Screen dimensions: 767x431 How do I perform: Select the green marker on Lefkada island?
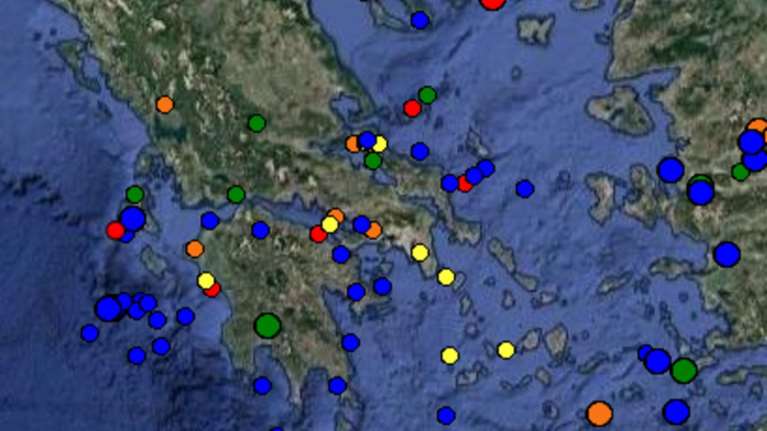135,194
